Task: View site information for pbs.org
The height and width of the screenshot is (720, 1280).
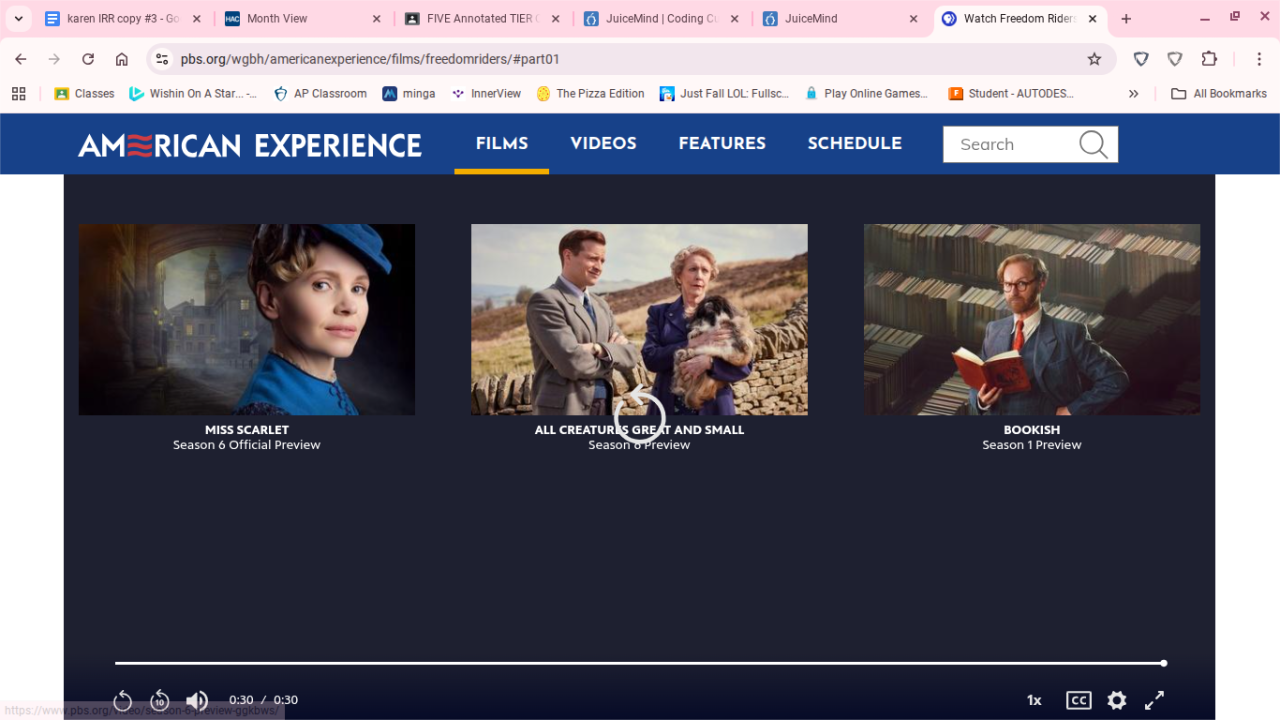Action: (x=163, y=59)
